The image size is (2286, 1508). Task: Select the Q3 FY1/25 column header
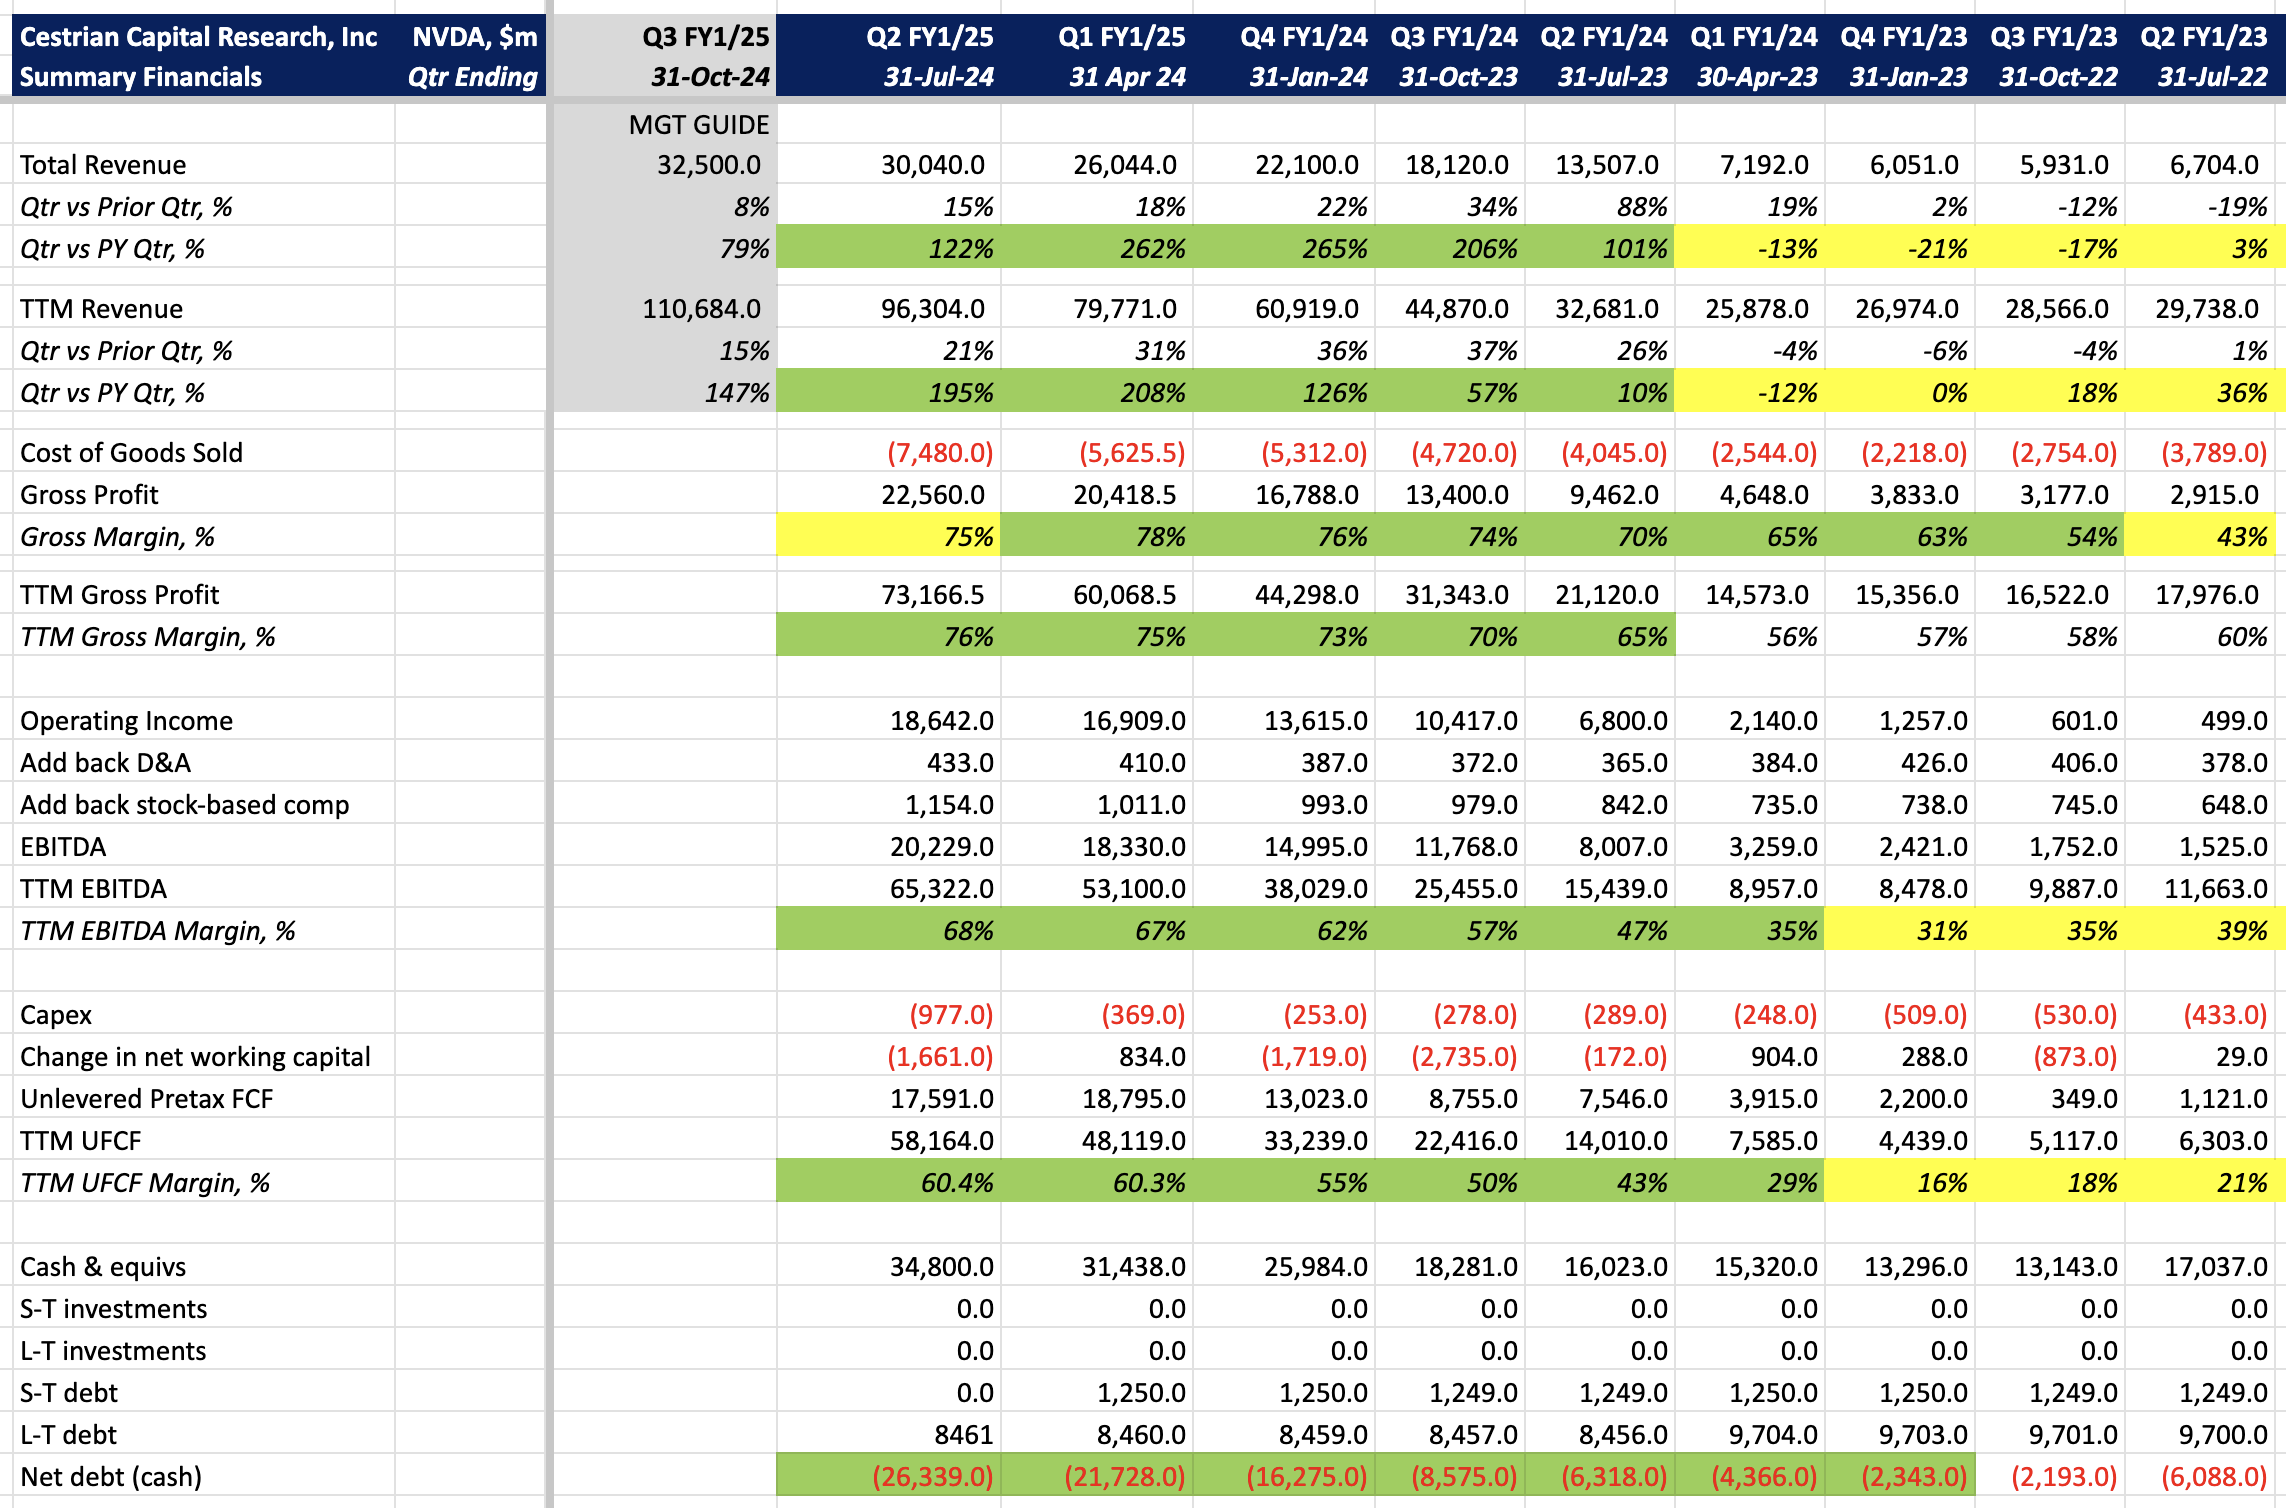click(705, 38)
